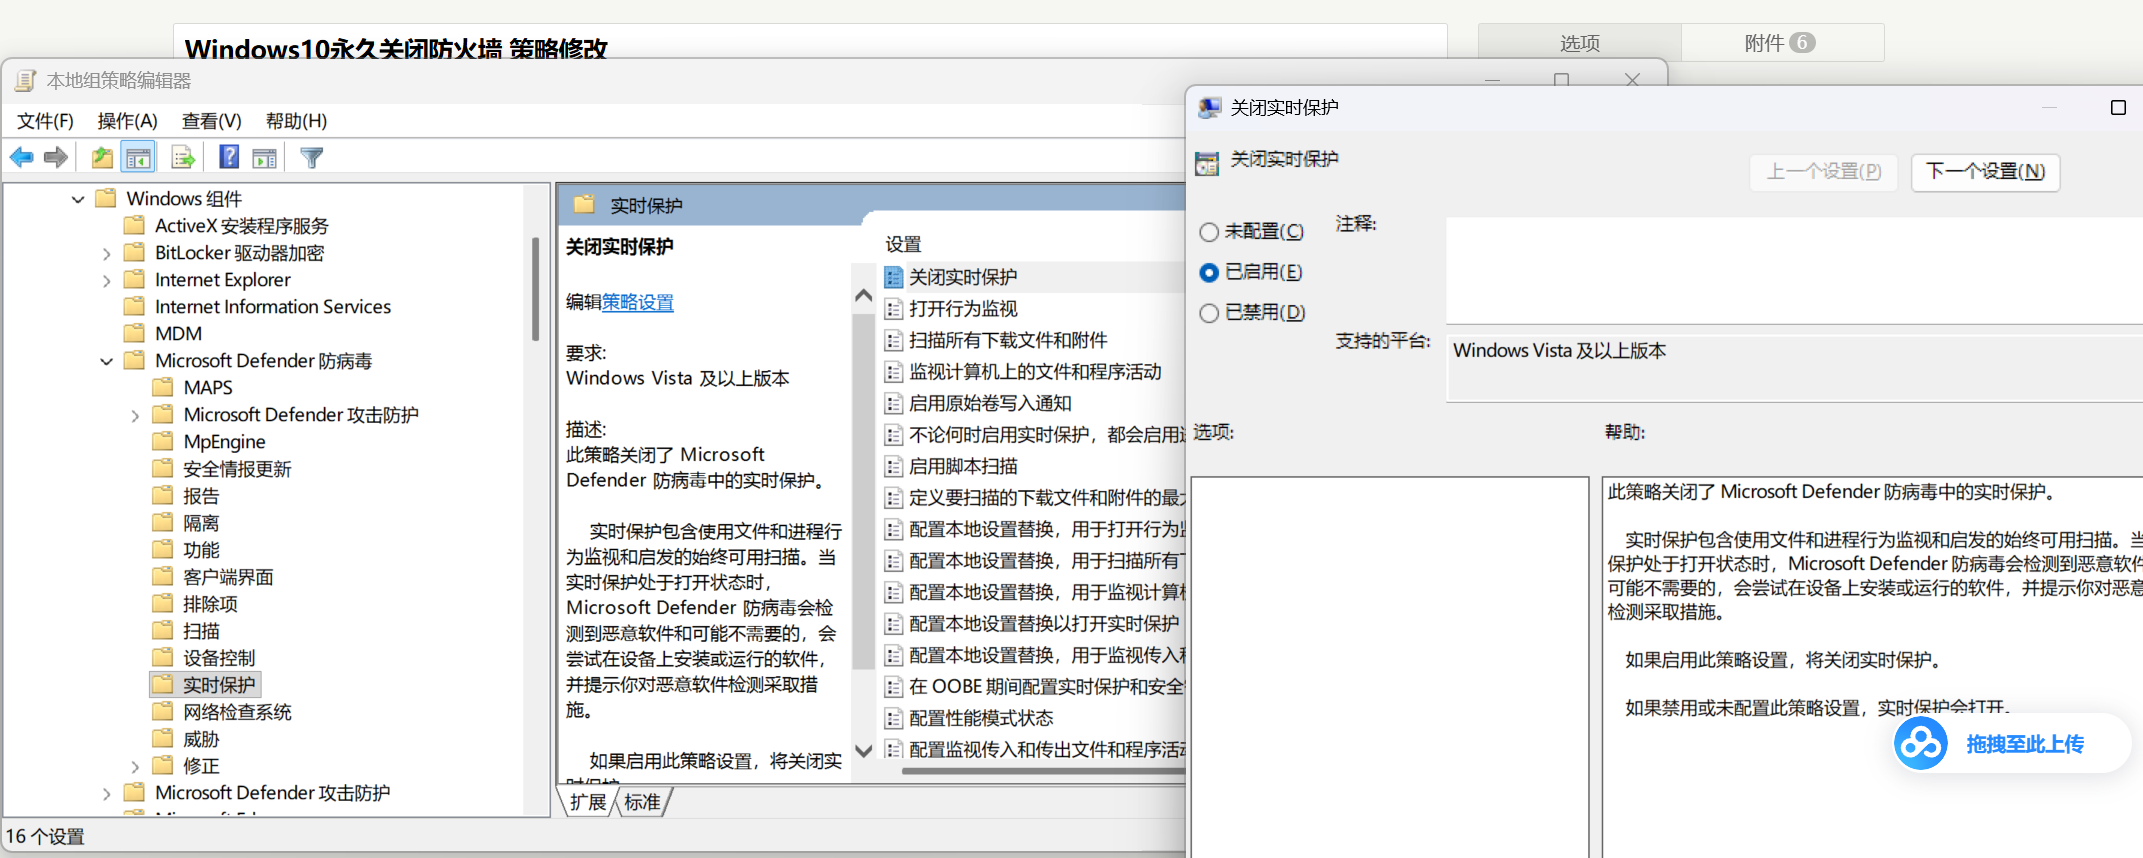Screen dimensions: 2143x858
Task: Click the description pane scroll-up arrow
Action: tap(864, 296)
